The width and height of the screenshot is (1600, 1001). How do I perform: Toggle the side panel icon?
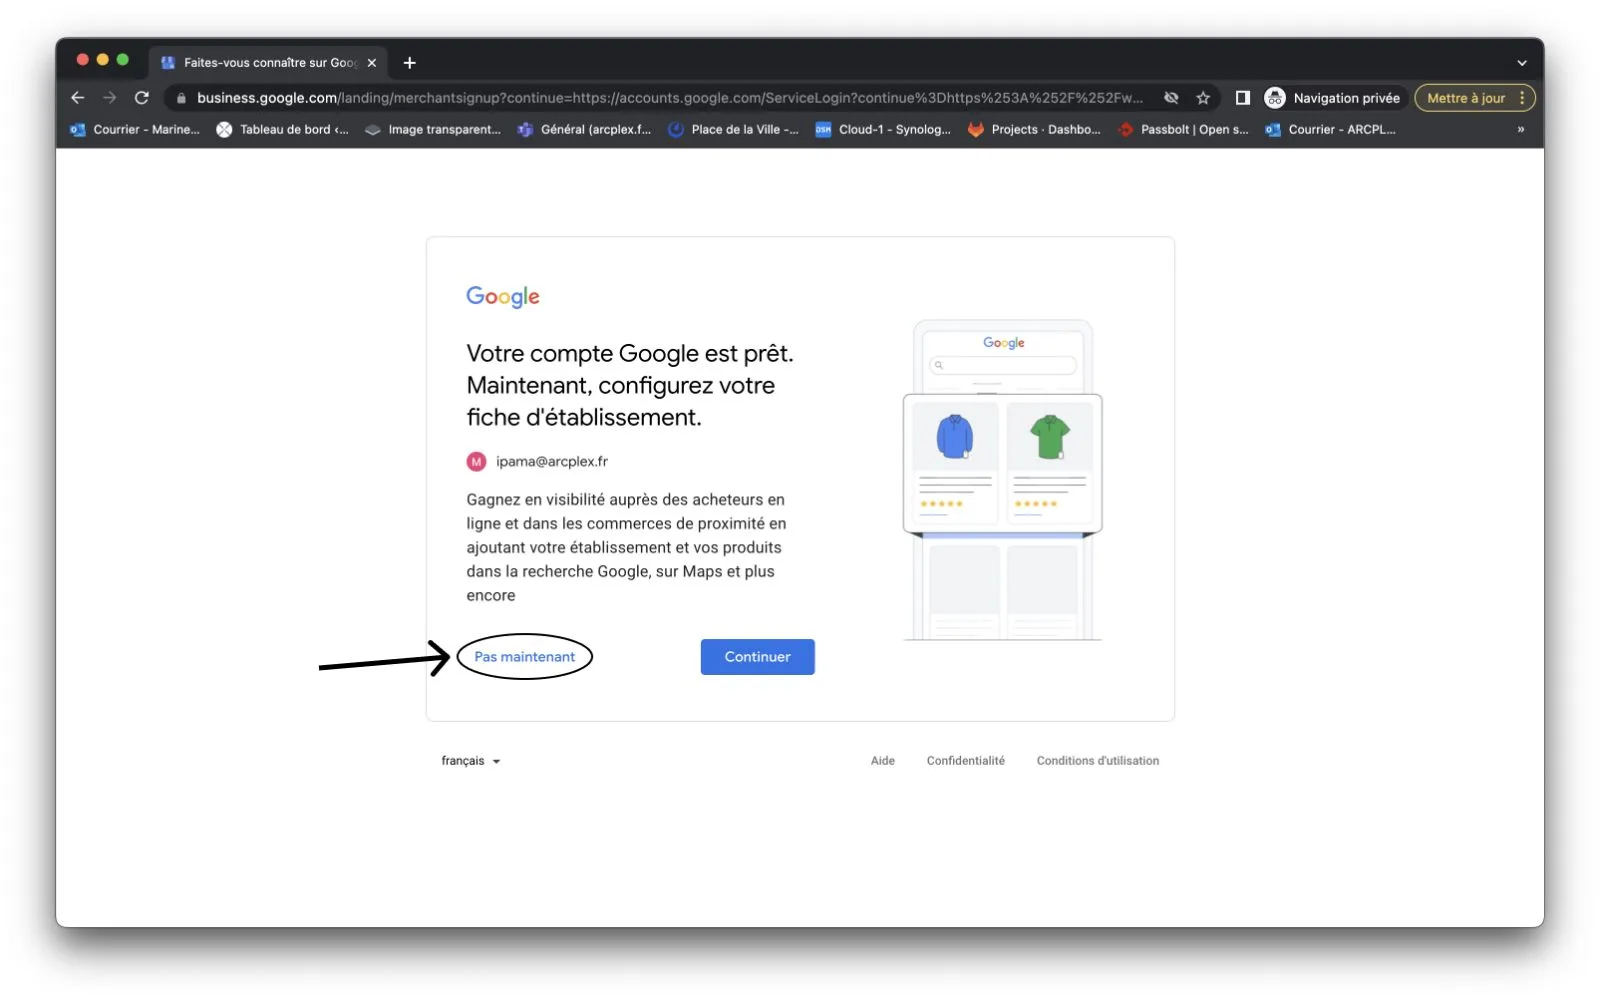click(x=1243, y=98)
